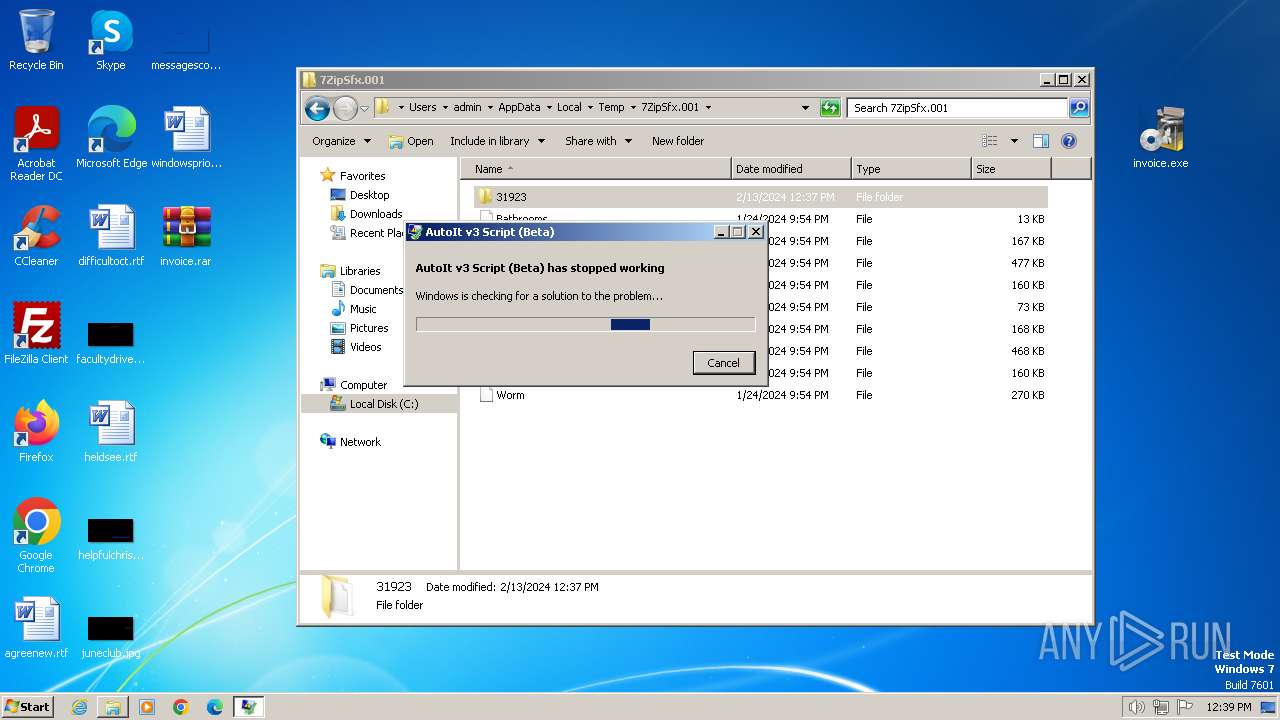Open address bar history dropdown
The image size is (1280, 720).
[805, 108]
